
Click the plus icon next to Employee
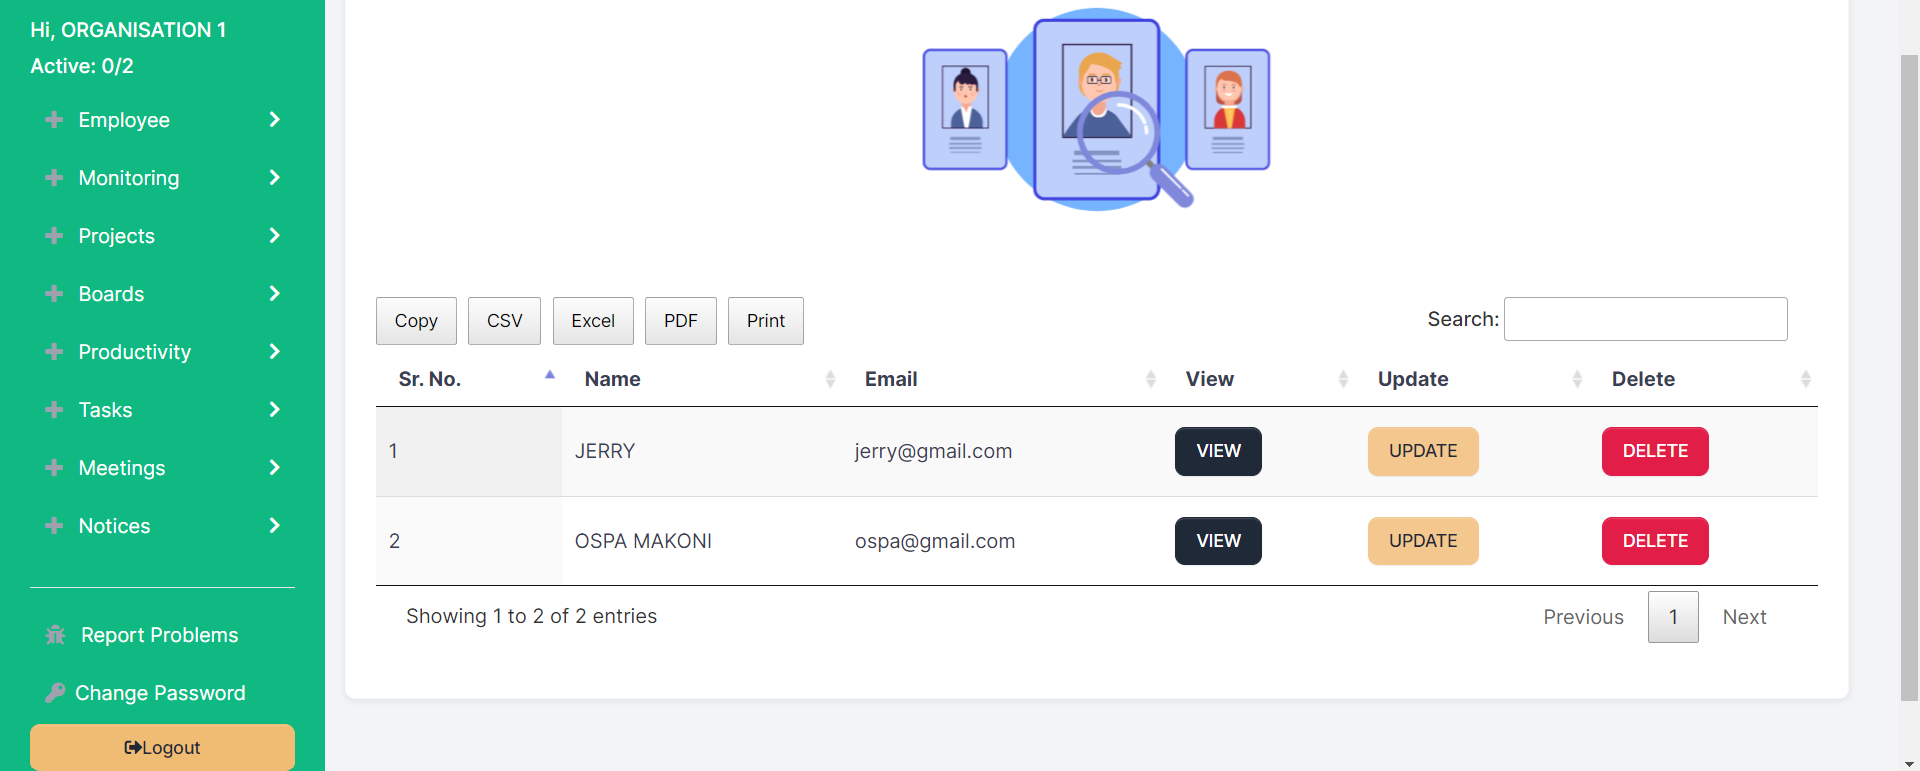(x=54, y=120)
